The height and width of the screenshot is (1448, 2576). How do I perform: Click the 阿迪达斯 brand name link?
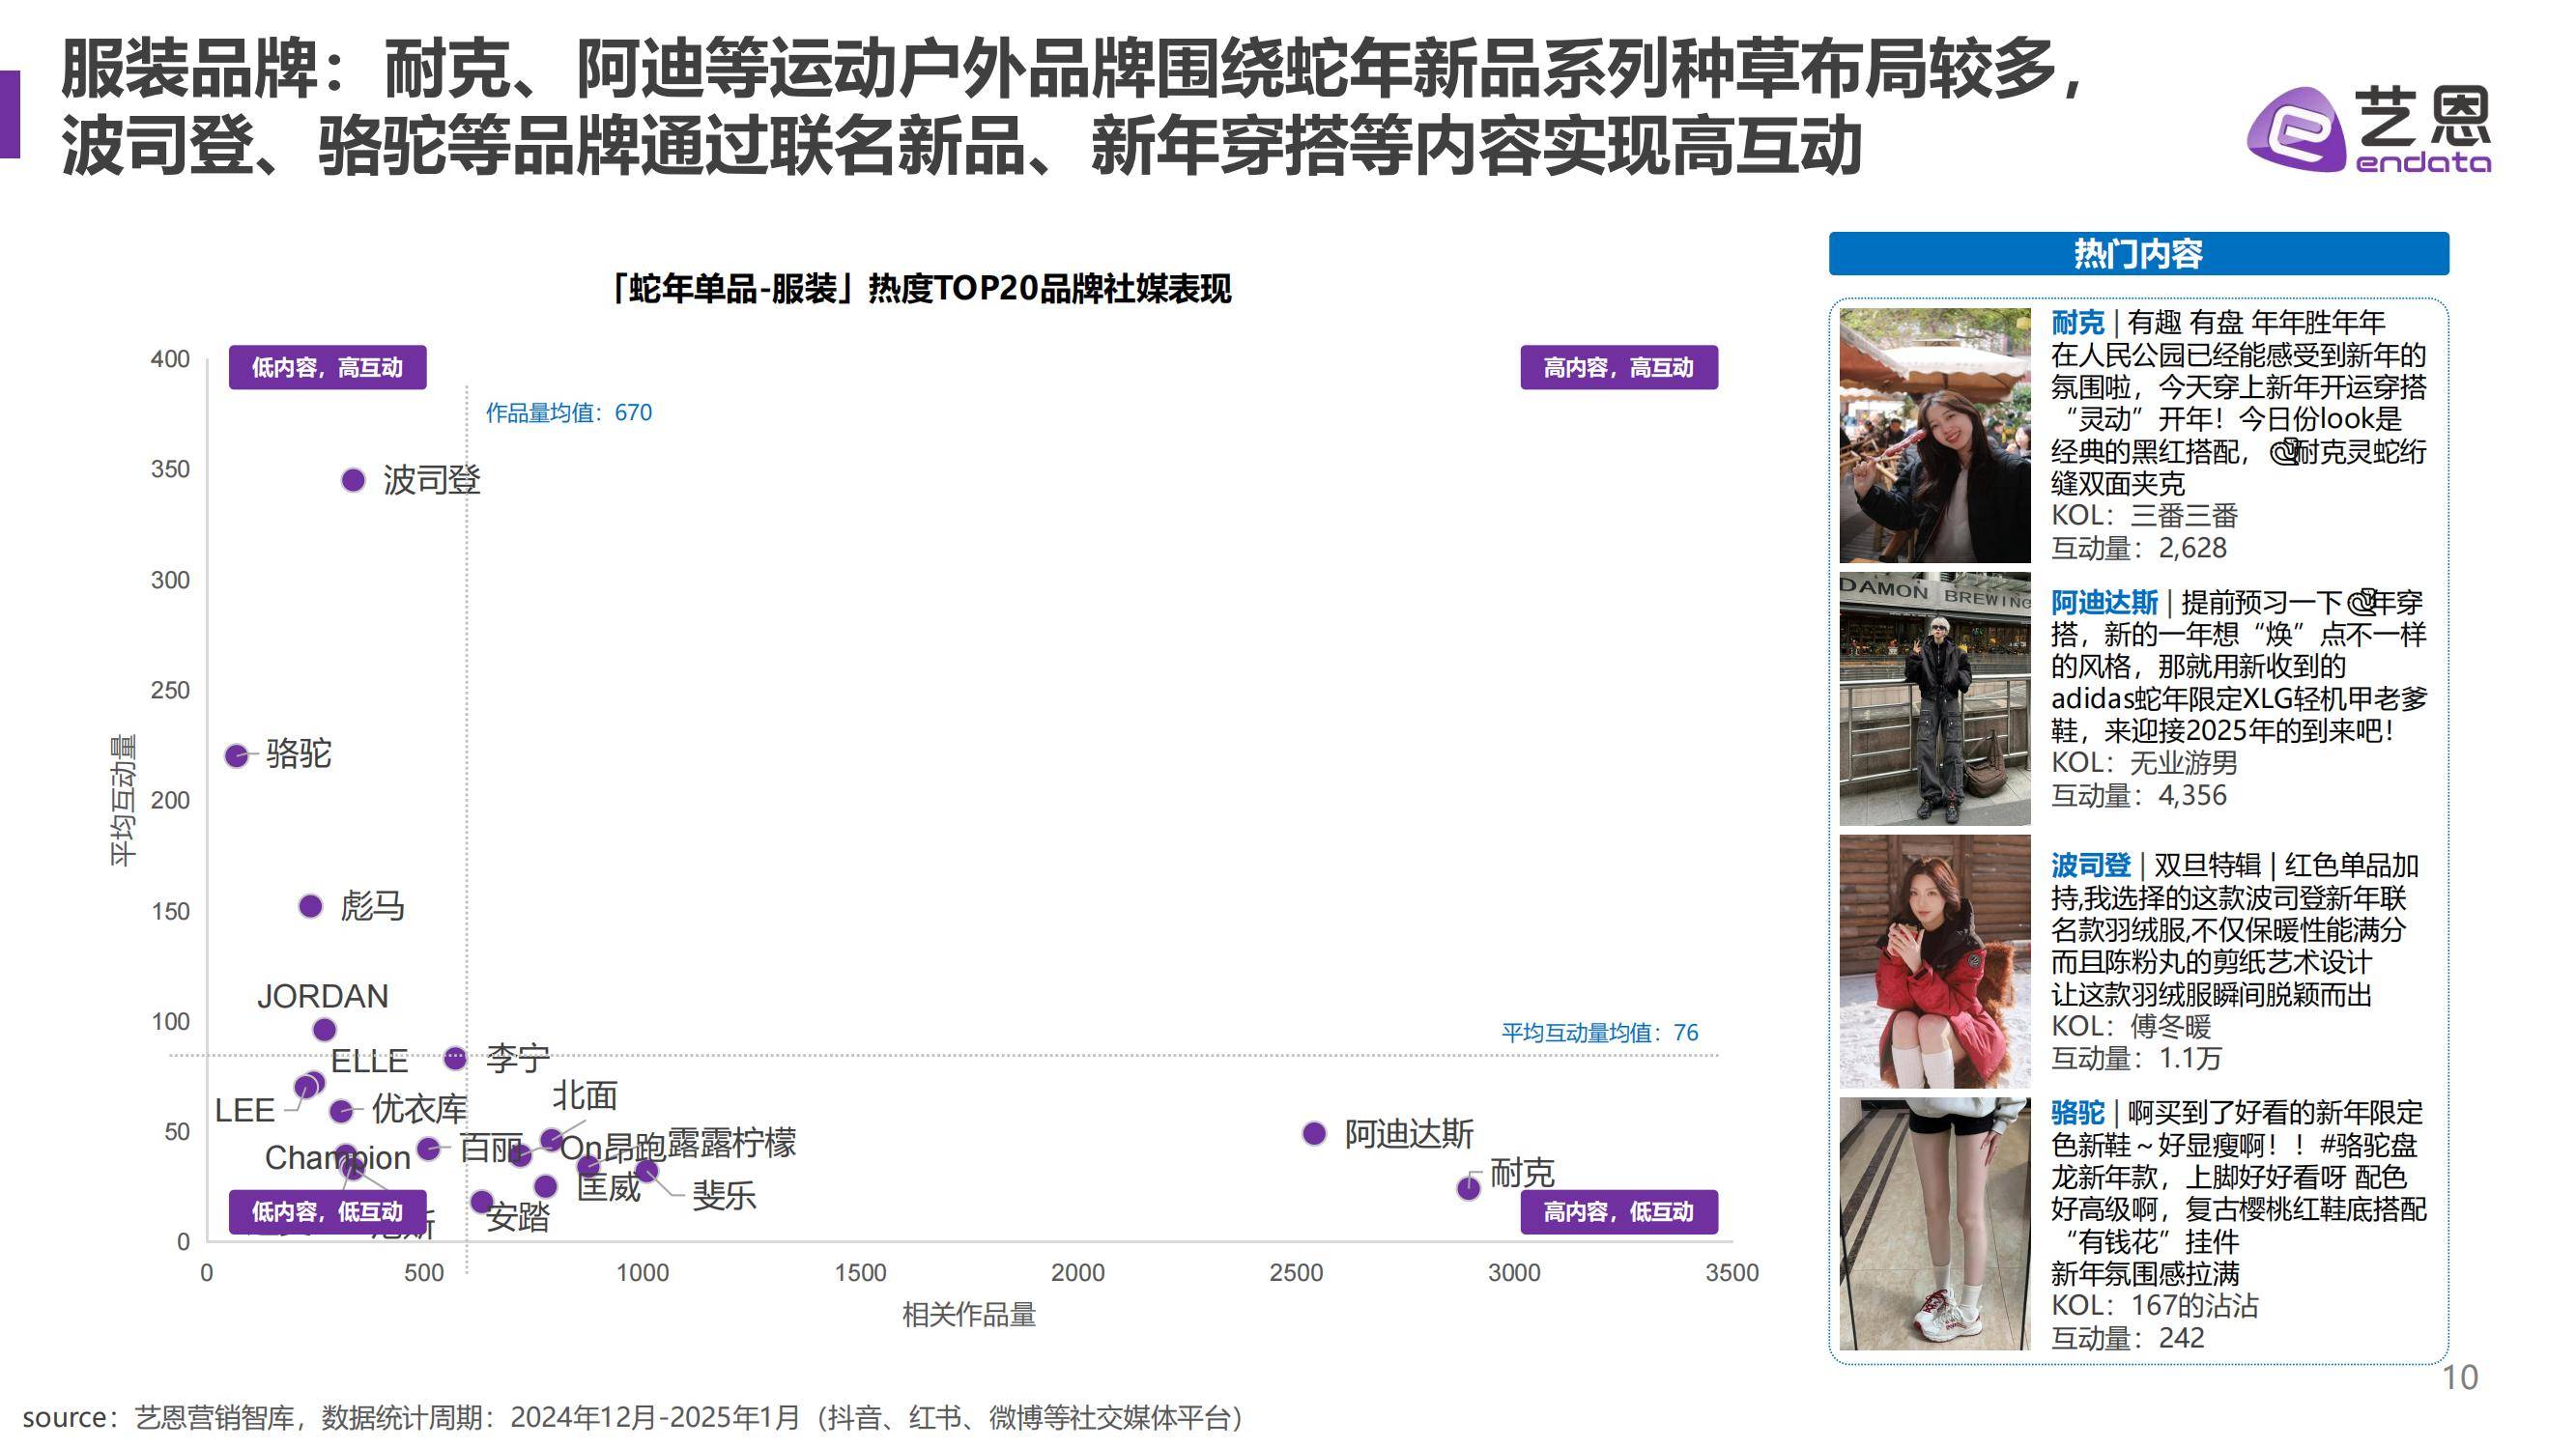2104,602
